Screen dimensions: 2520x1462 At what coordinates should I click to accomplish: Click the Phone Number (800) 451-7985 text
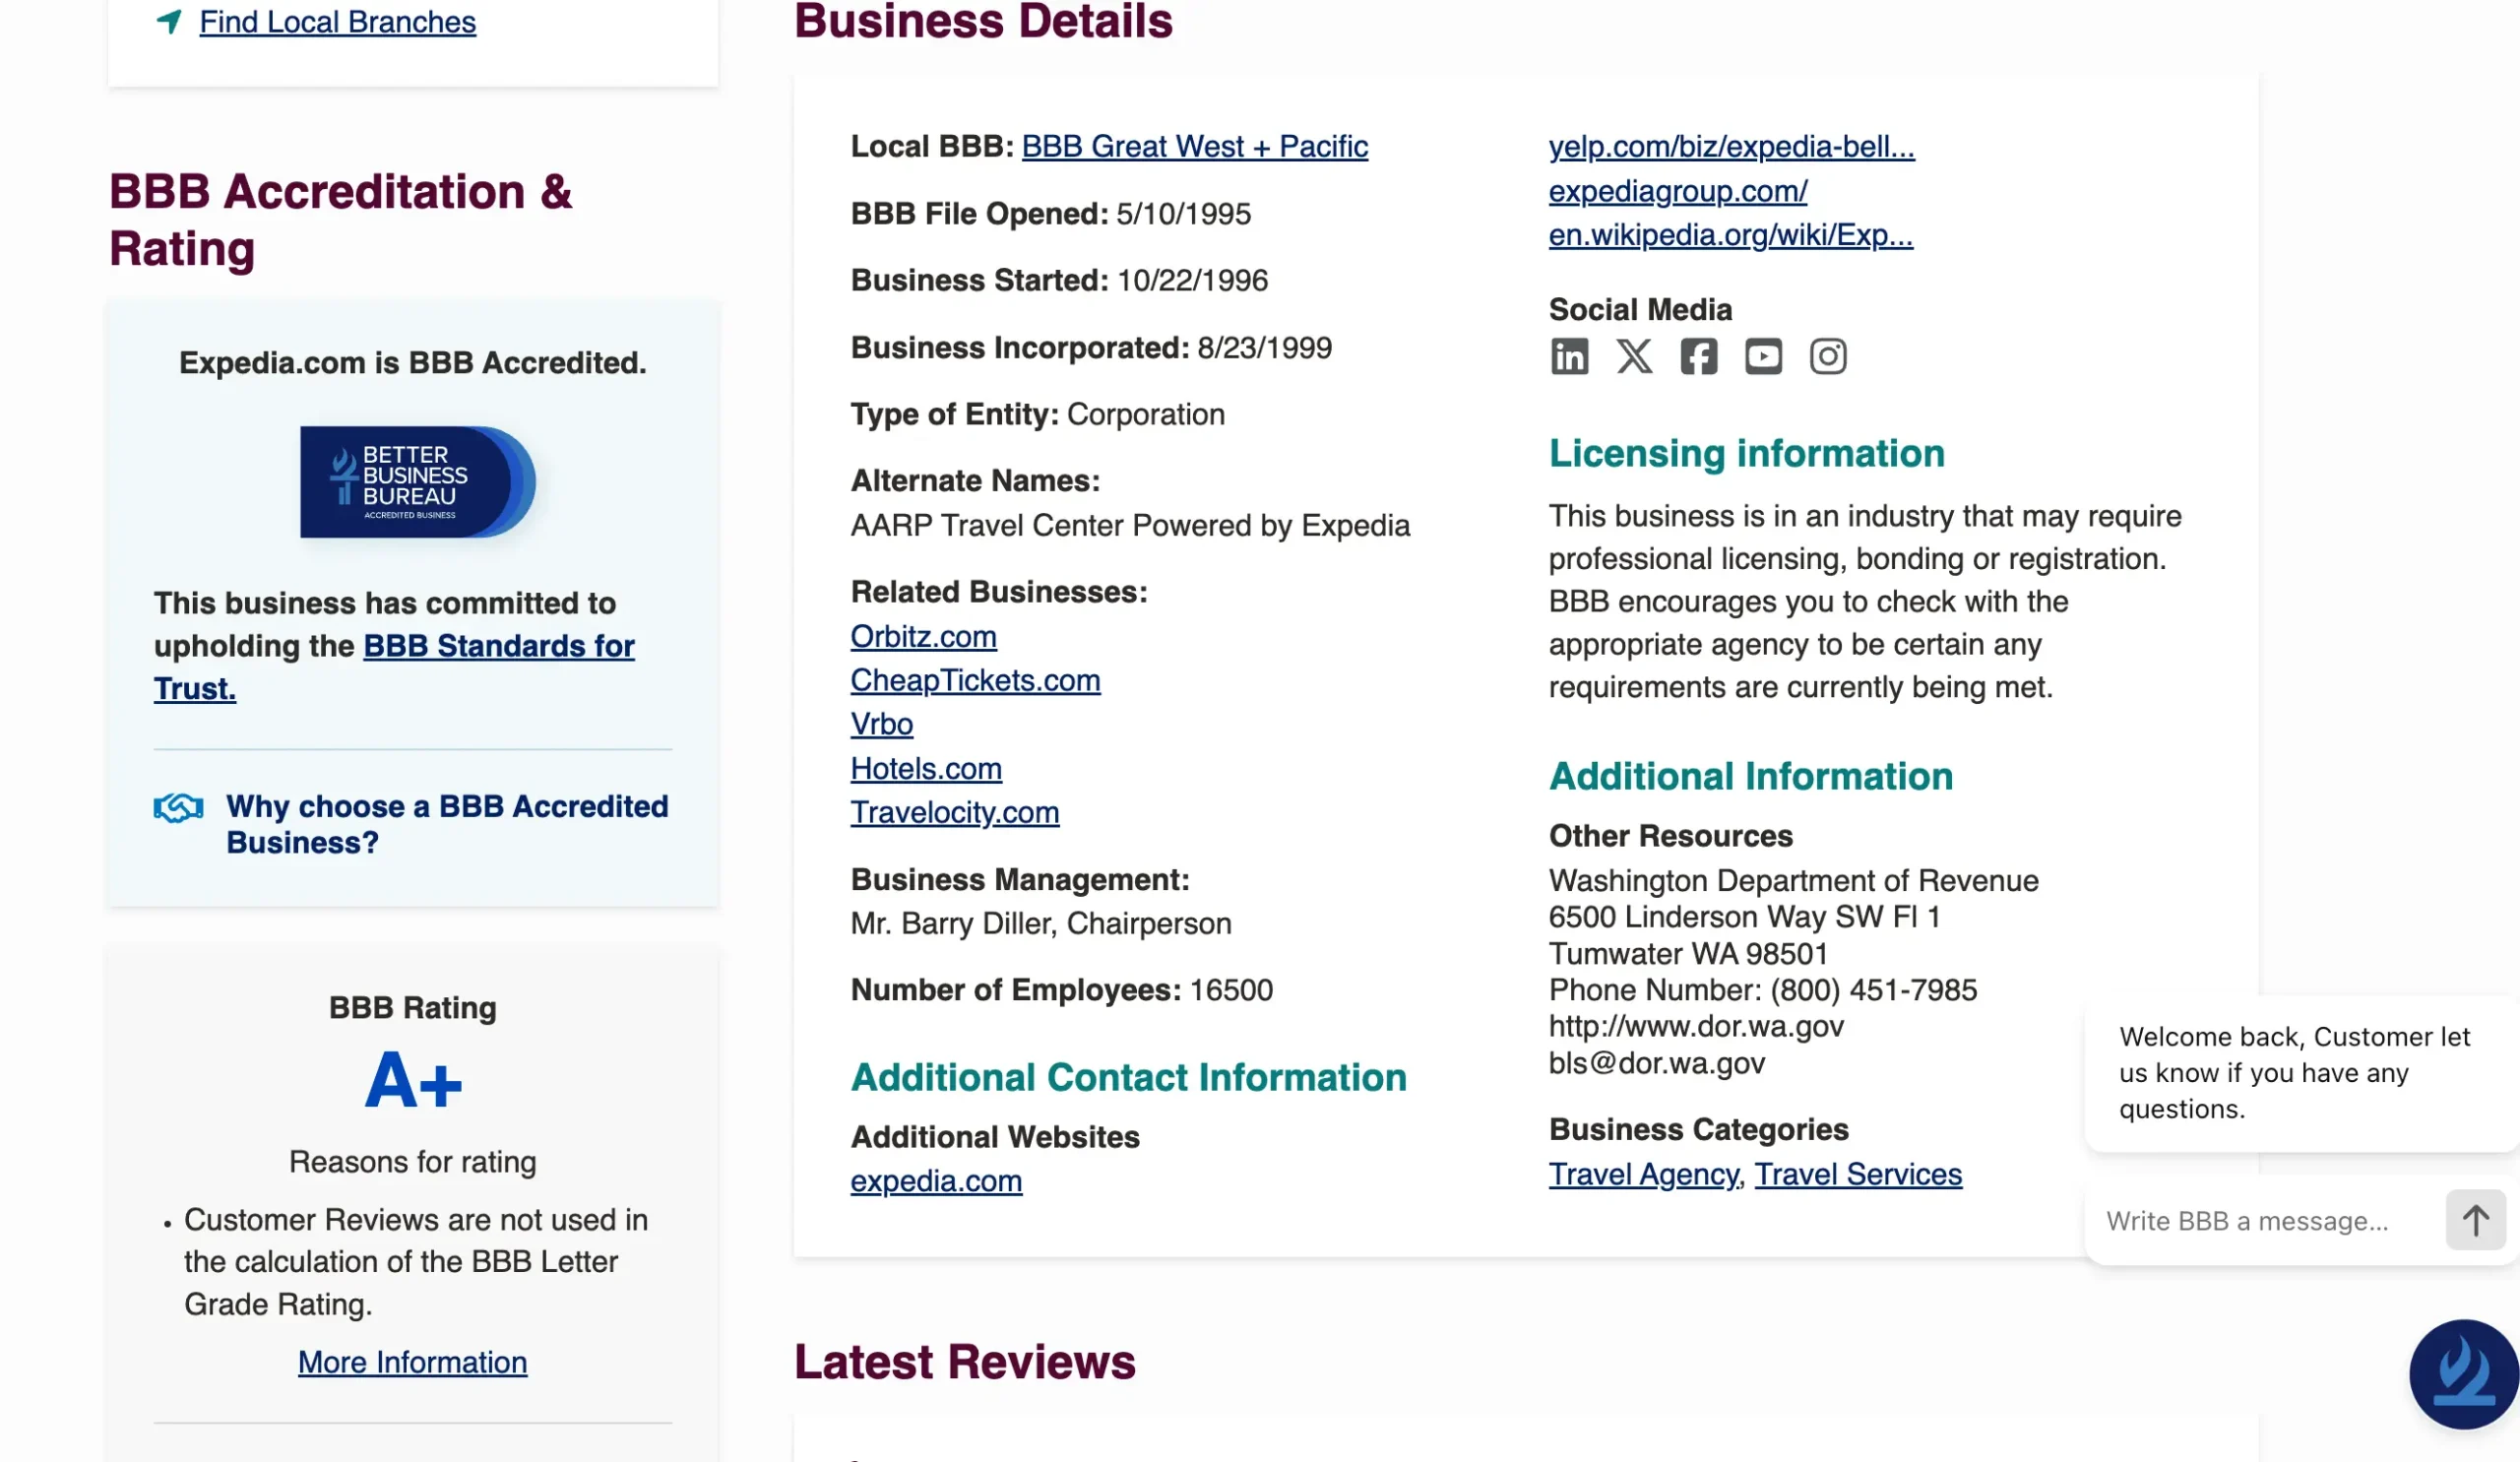pos(1762,990)
